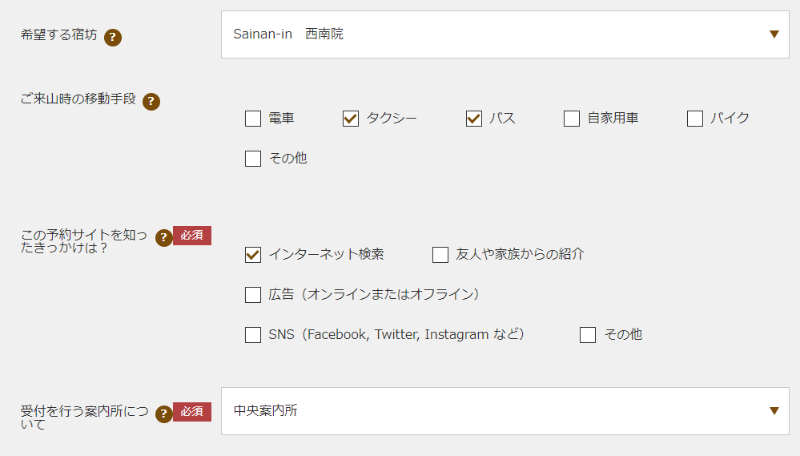This screenshot has height=456, width=800.
Task: Click 必須 badge beside 予約サイト question
Action: pos(192,235)
